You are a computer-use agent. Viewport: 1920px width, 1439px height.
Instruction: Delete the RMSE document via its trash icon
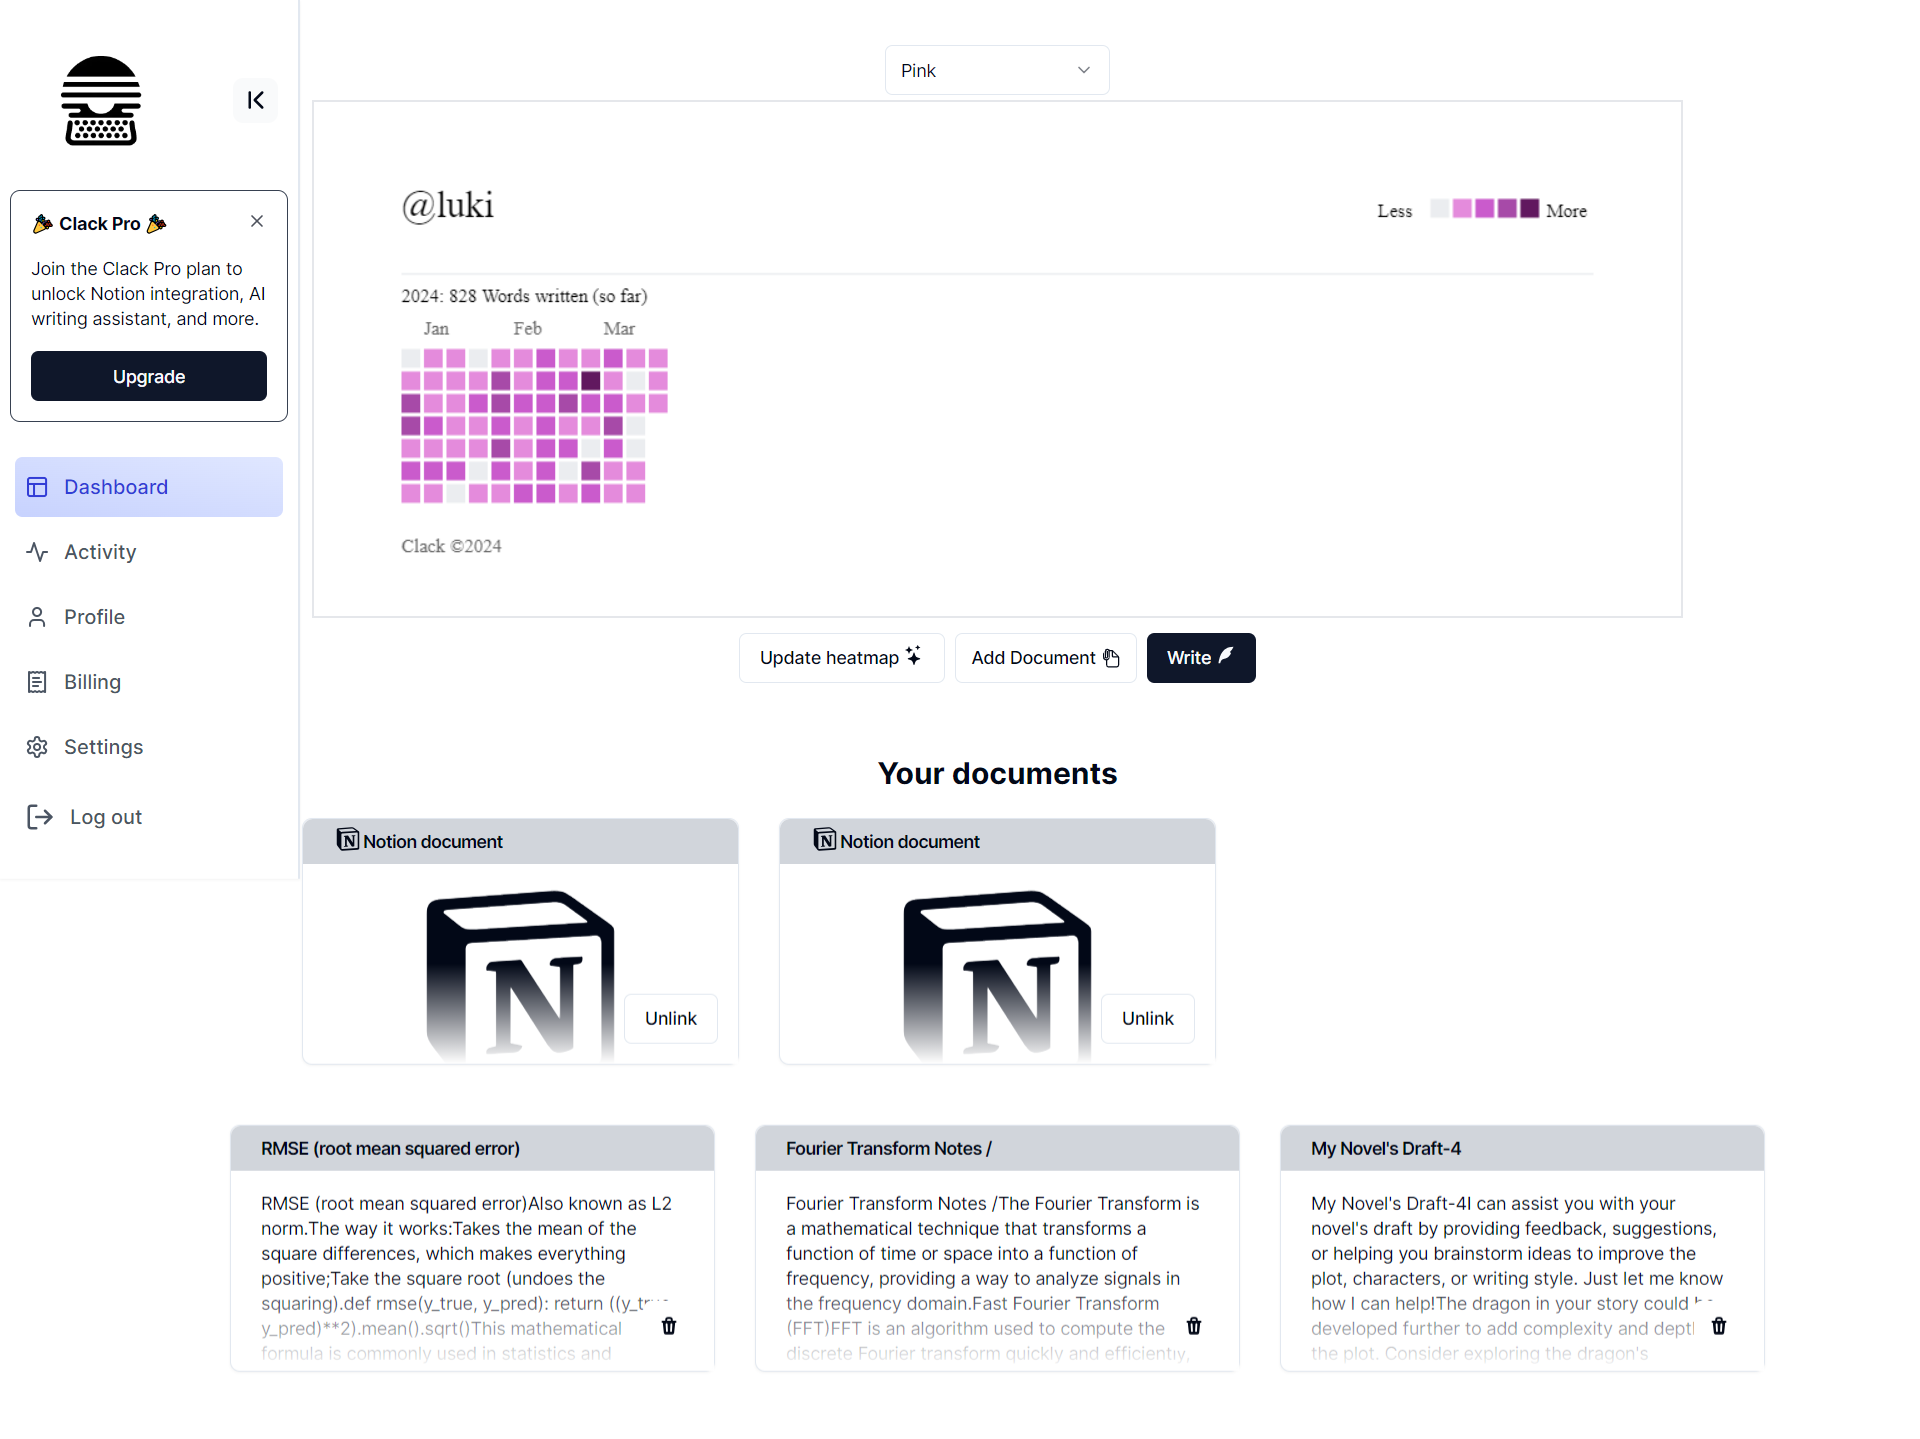(668, 1326)
